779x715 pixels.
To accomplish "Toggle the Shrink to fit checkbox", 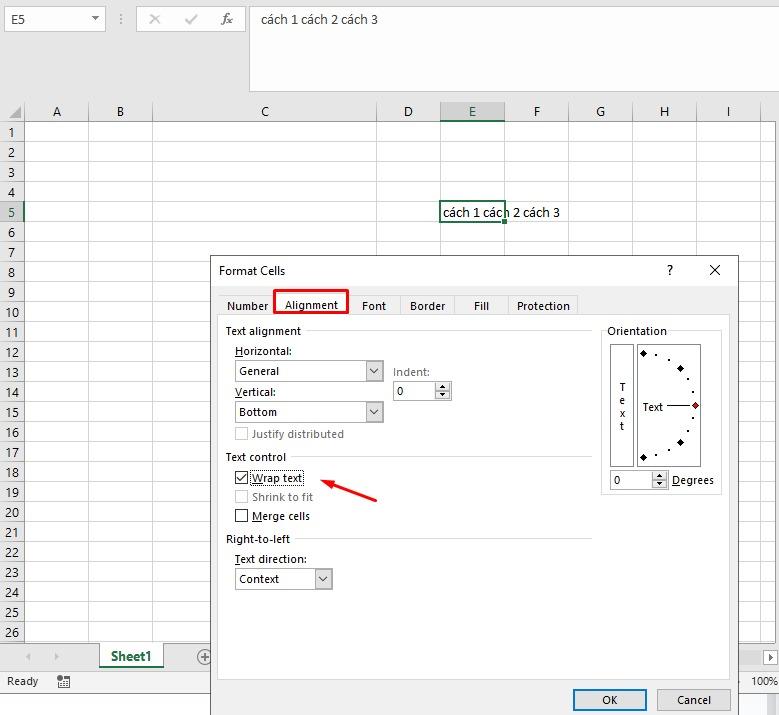I will 241,496.
